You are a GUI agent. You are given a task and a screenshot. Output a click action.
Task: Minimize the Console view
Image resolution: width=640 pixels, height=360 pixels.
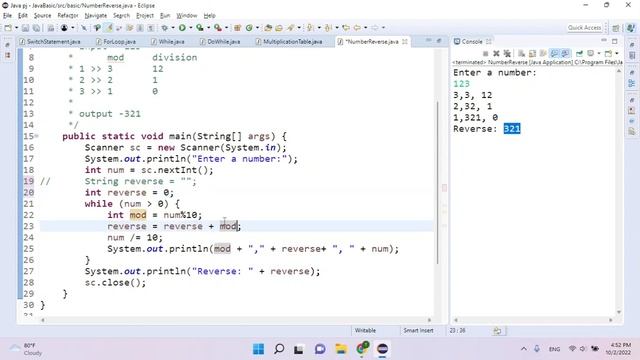click(x=604, y=40)
